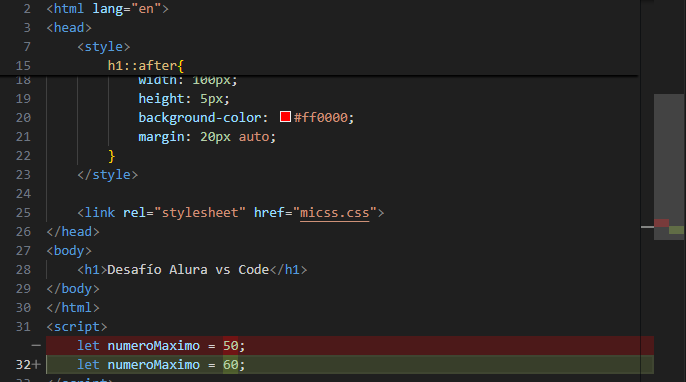Click the opening '<body>' tag
The image size is (686, 382).
coord(69,251)
